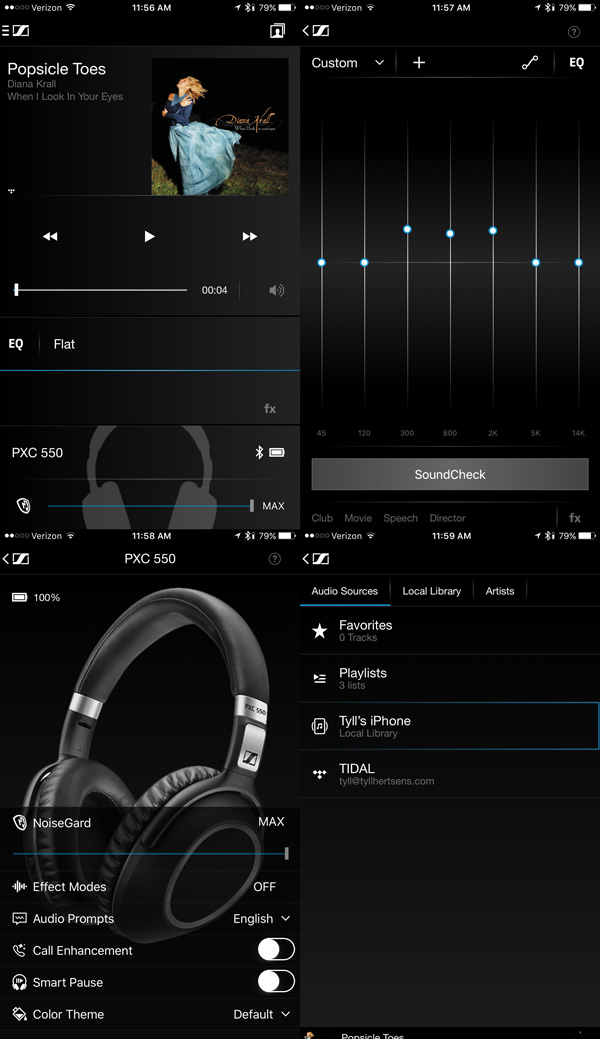
Task: Switch to the Local Library tab
Action: pos(432,591)
